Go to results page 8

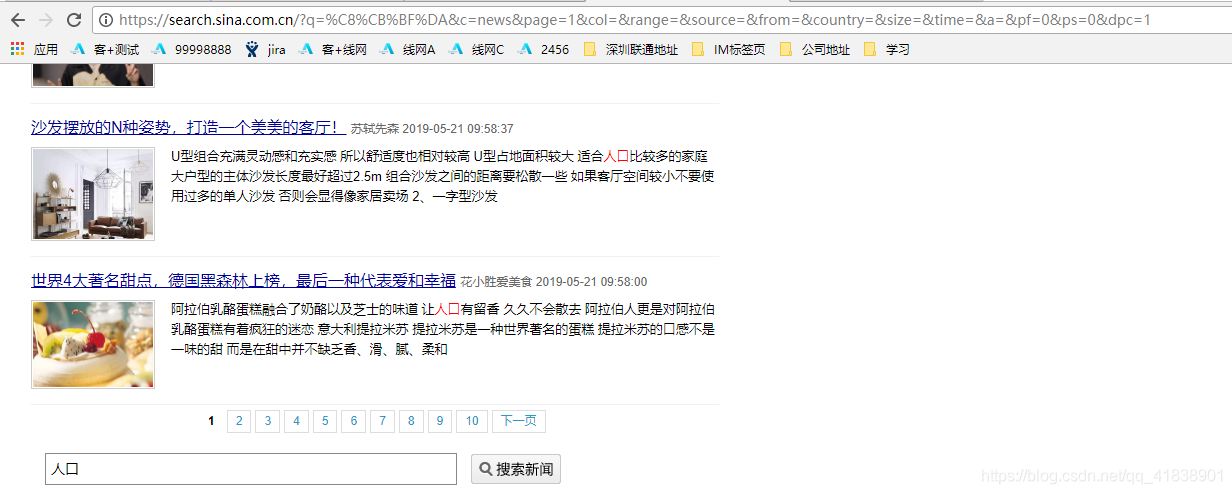click(x=411, y=421)
